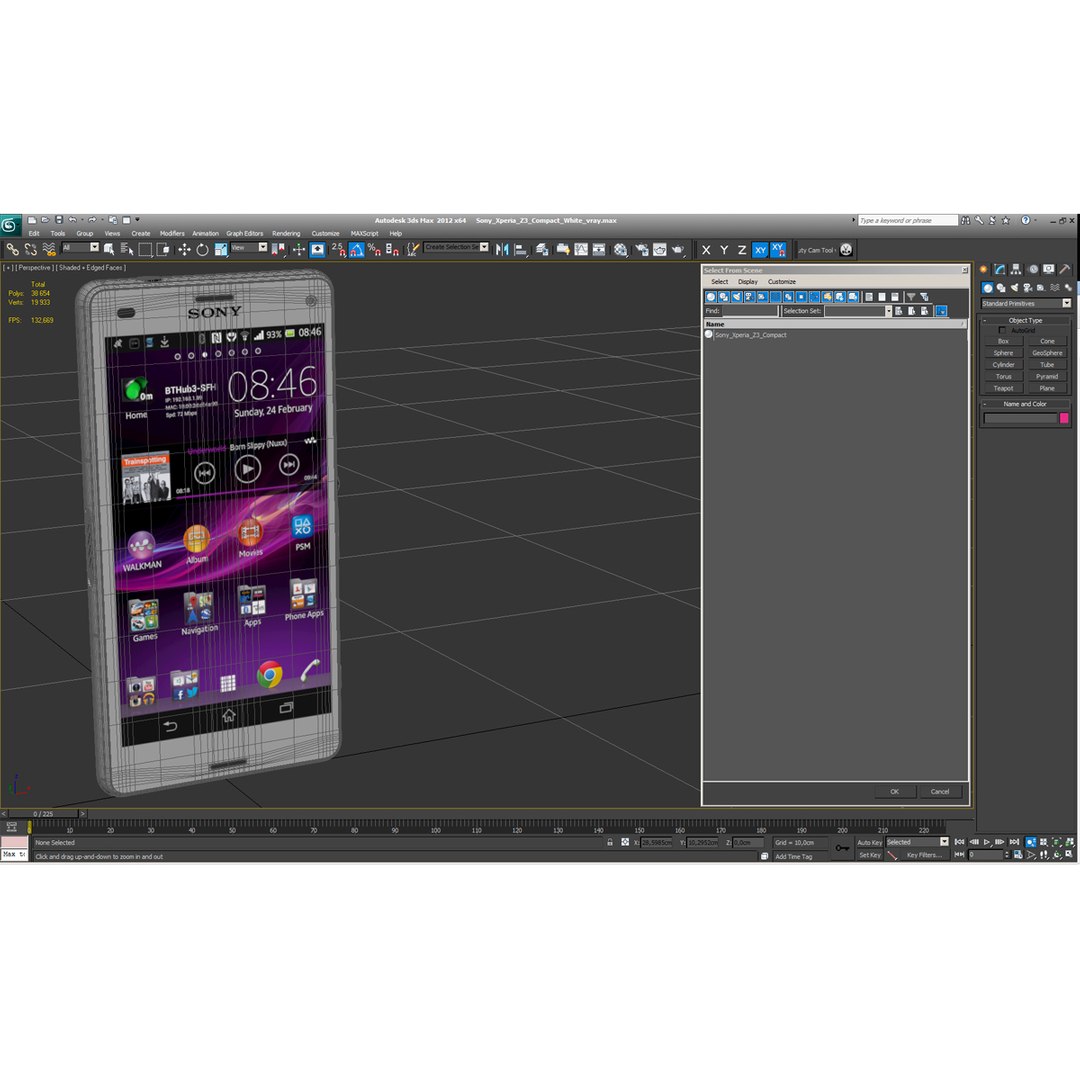Image resolution: width=1080 pixels, height=1080 pixels.
Task: Click OK in Select From Scene dialog
Action: click(x=894, y=791)
